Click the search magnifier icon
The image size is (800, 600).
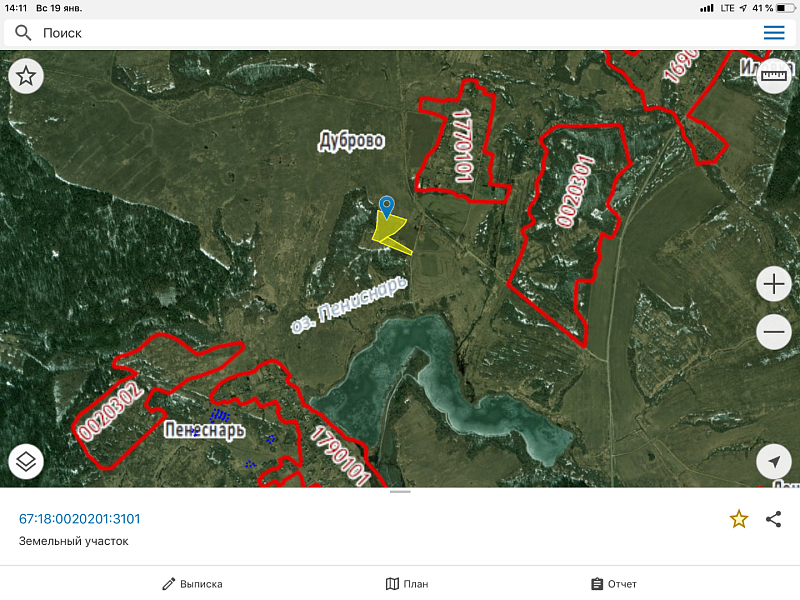coord(23,33)
